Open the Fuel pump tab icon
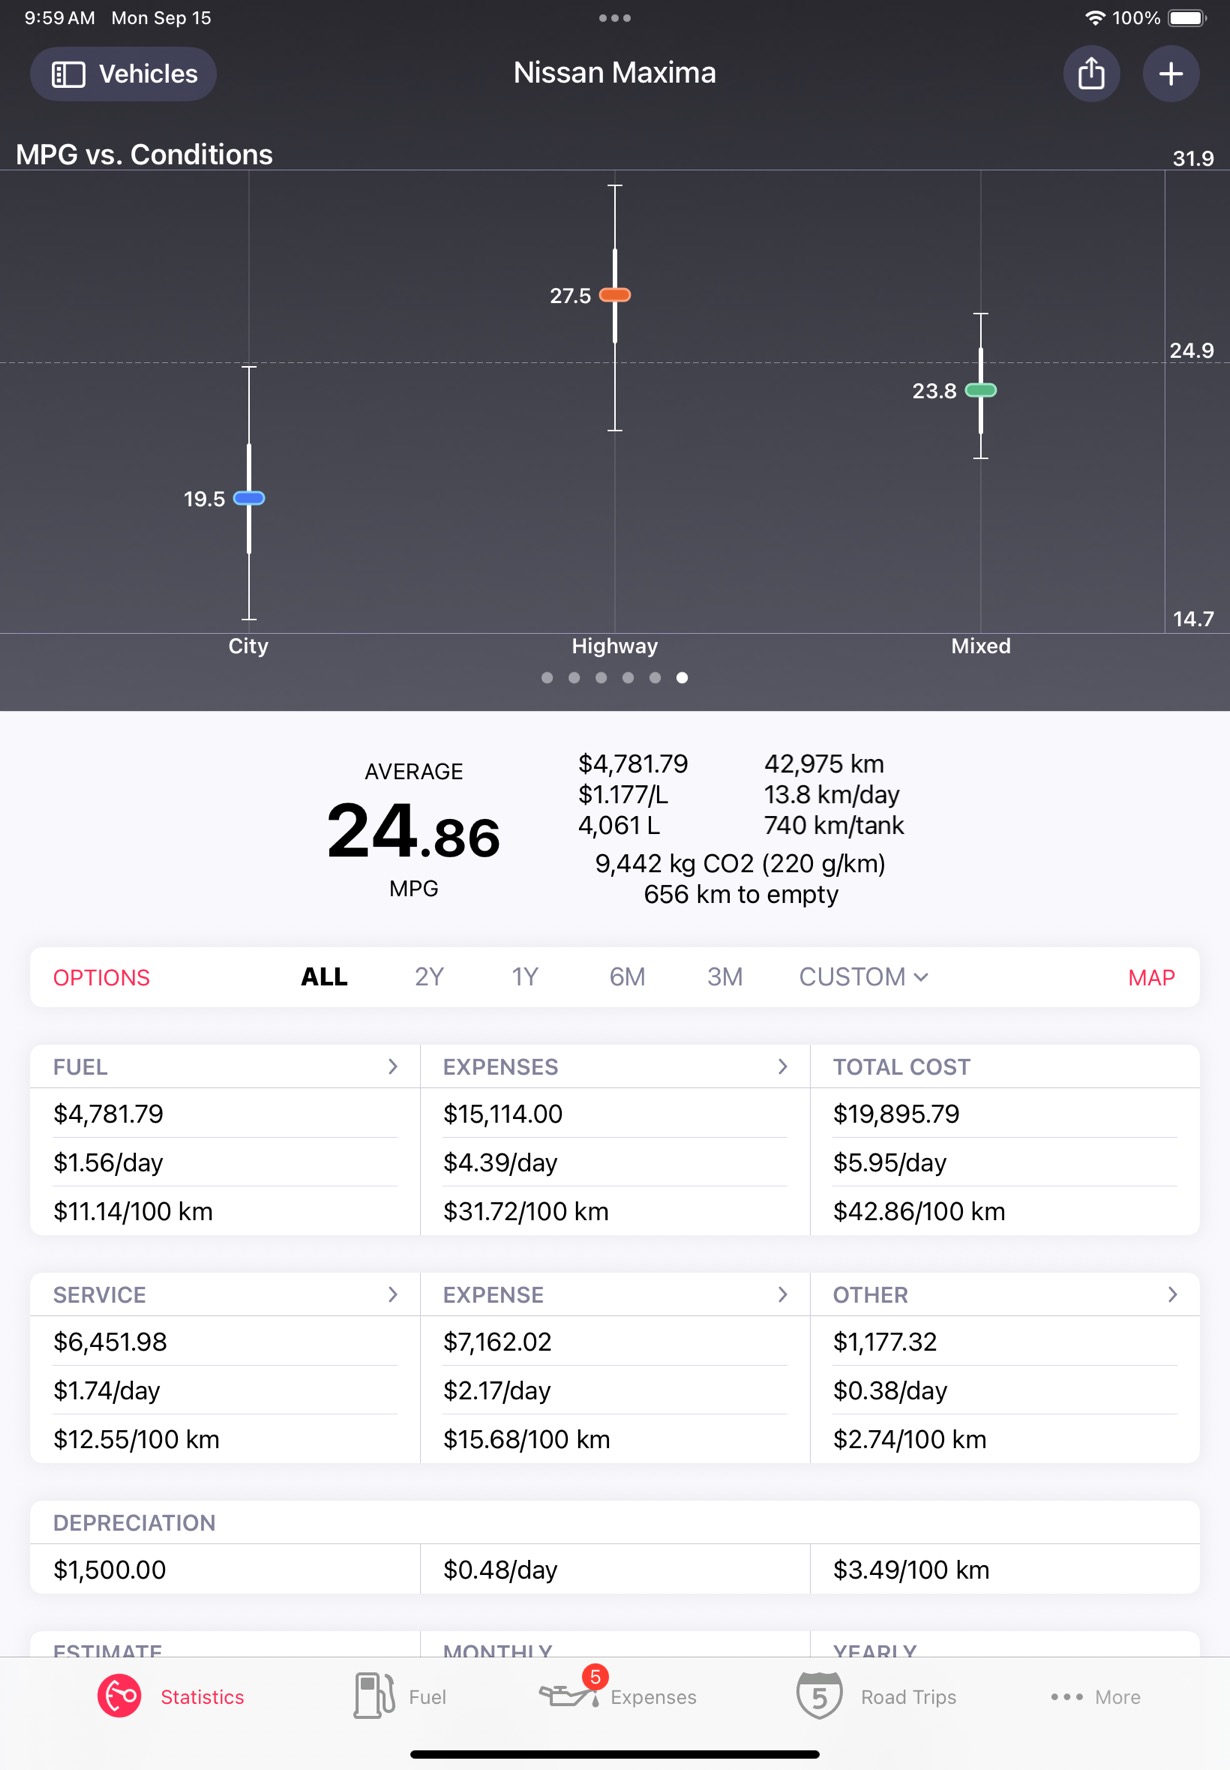This screenshot has width=1230, height=1770. click(x=374, y=1696)
